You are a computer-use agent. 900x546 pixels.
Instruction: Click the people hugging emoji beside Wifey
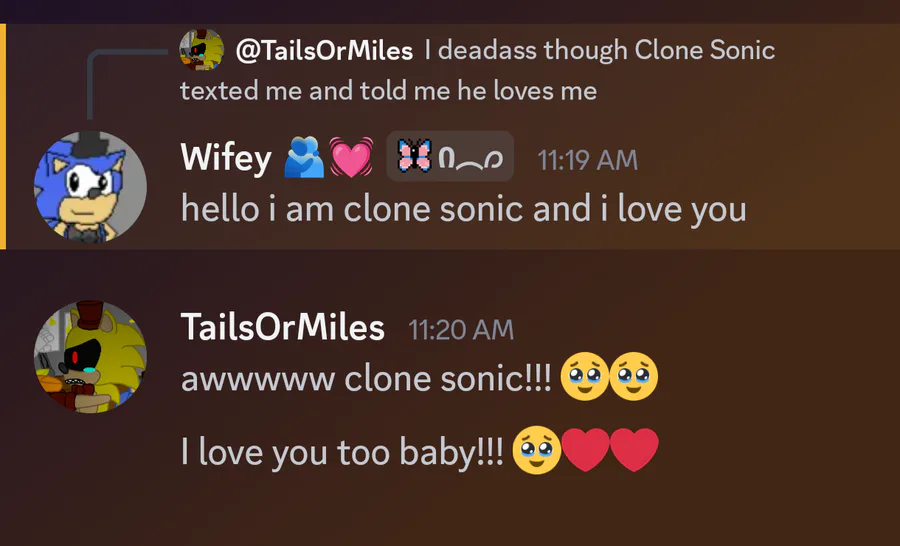coord(305,158)
